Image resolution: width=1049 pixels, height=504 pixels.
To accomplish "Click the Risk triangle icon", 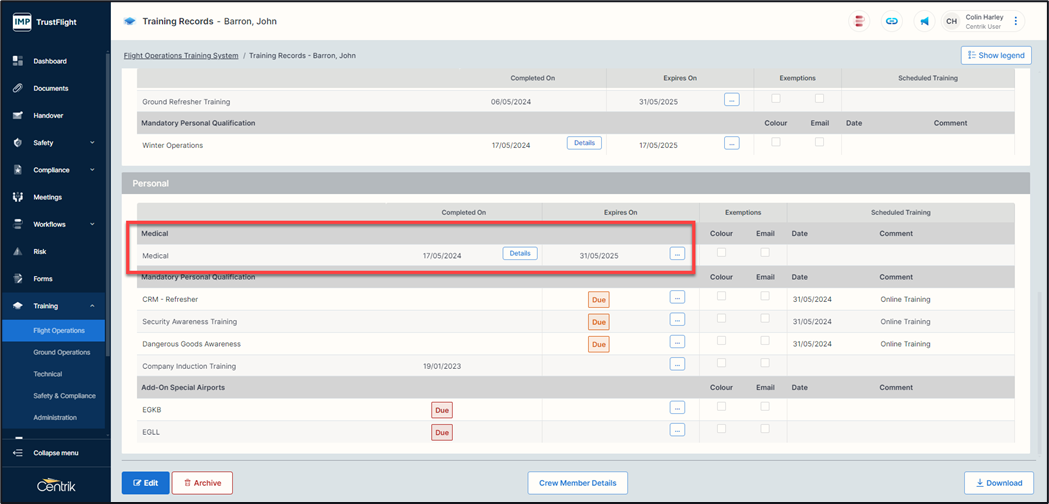I will 18,251.
